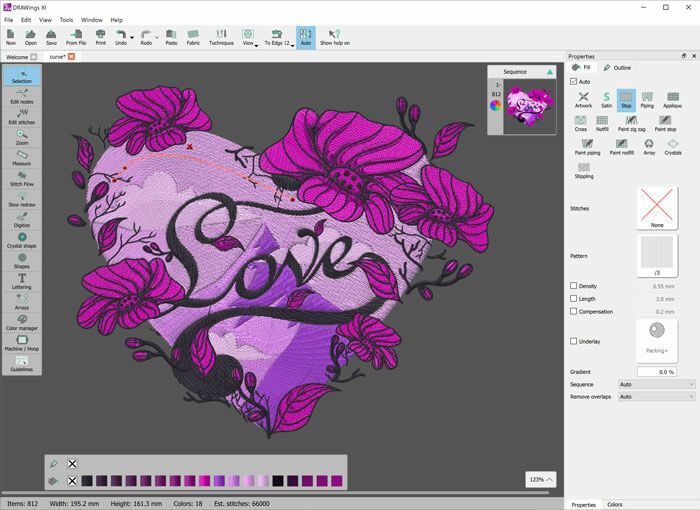Viewport: 700px width, 510px height.
Task: Click Show help on icon
Action: [x=335, y=38]
